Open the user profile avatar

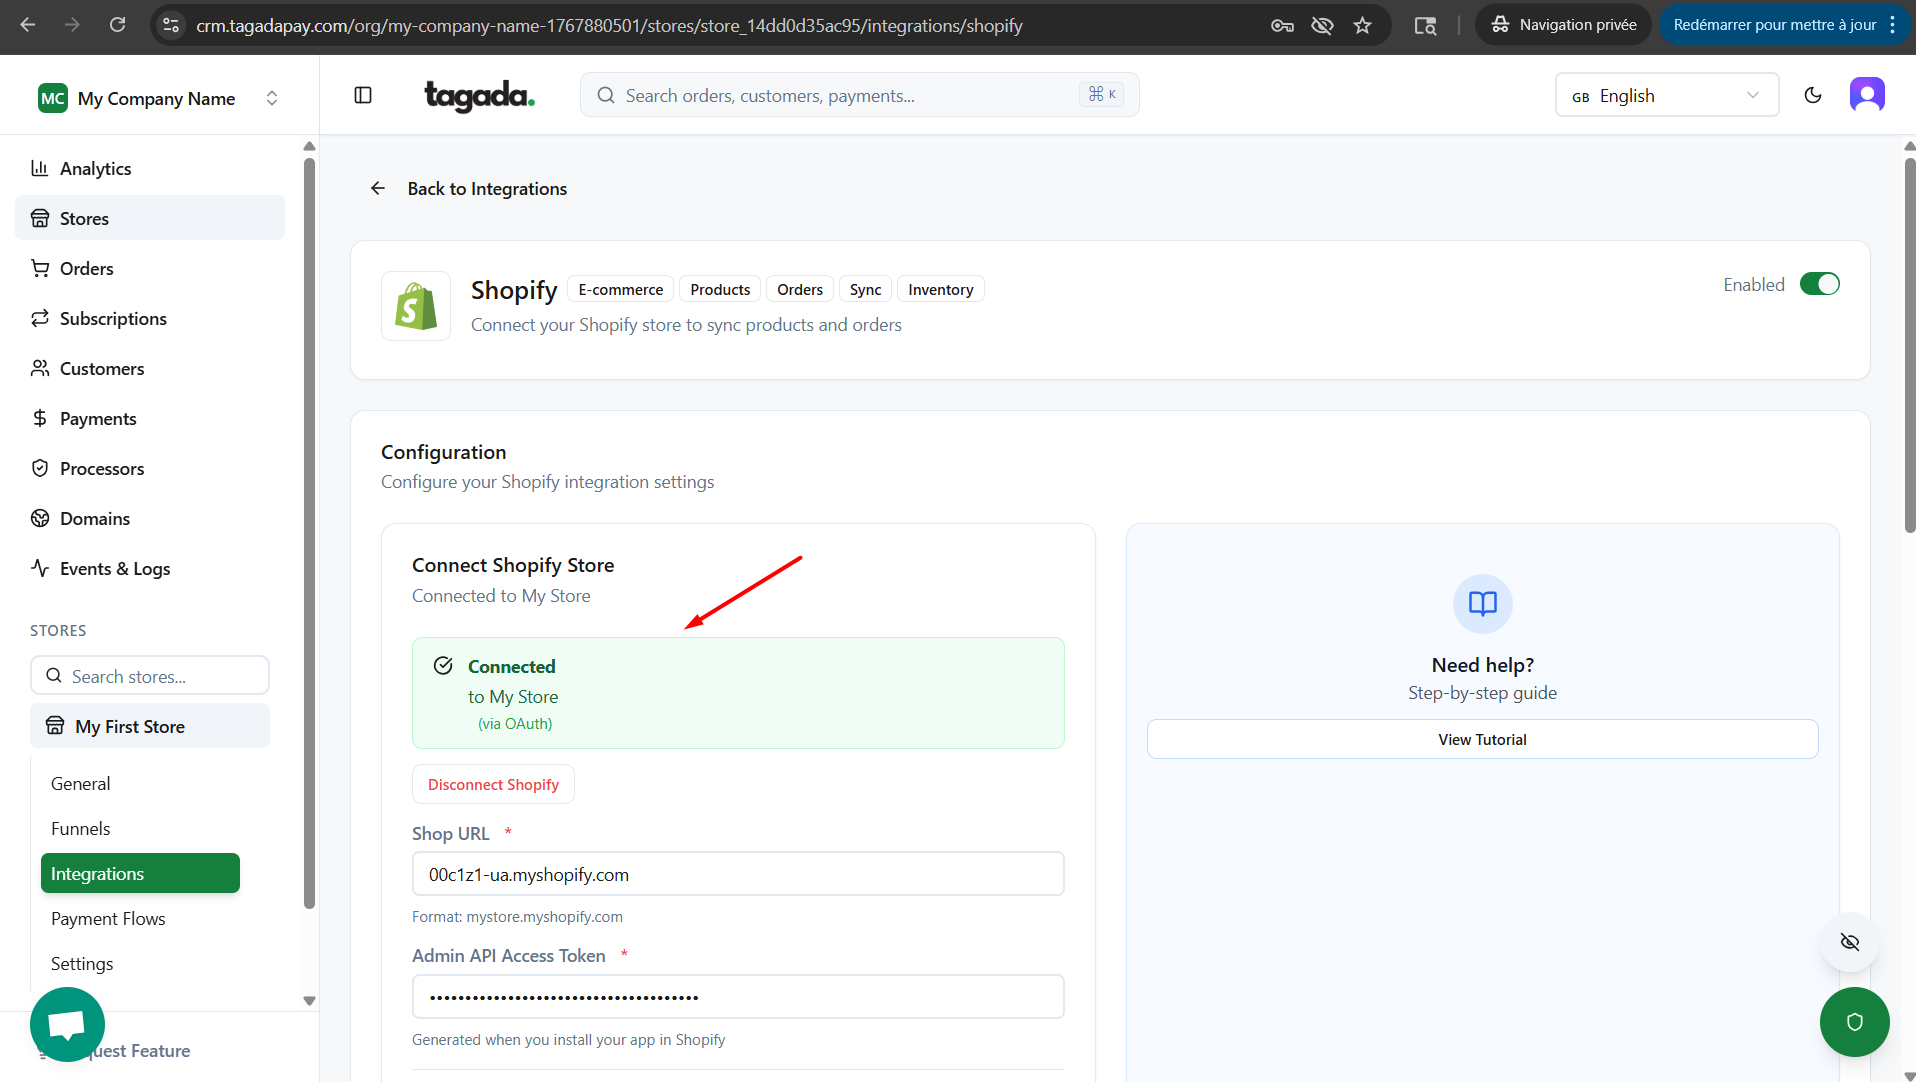click(x=1866, y=95)
